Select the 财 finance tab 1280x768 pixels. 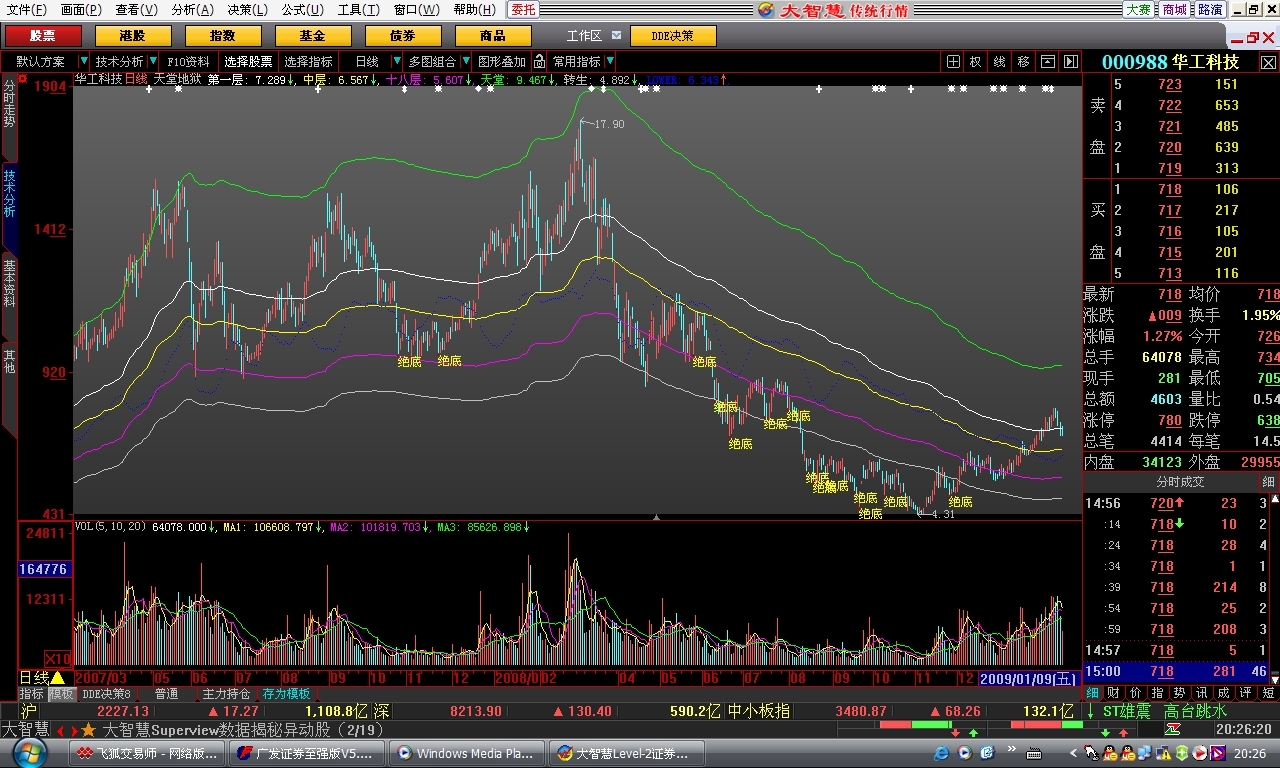point(1115,692)
